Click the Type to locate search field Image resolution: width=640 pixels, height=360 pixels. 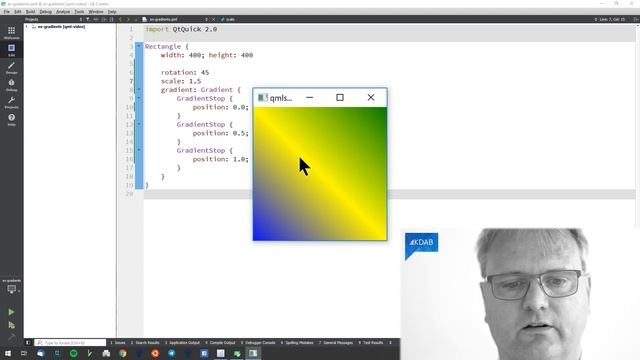(x=70, y=343)
